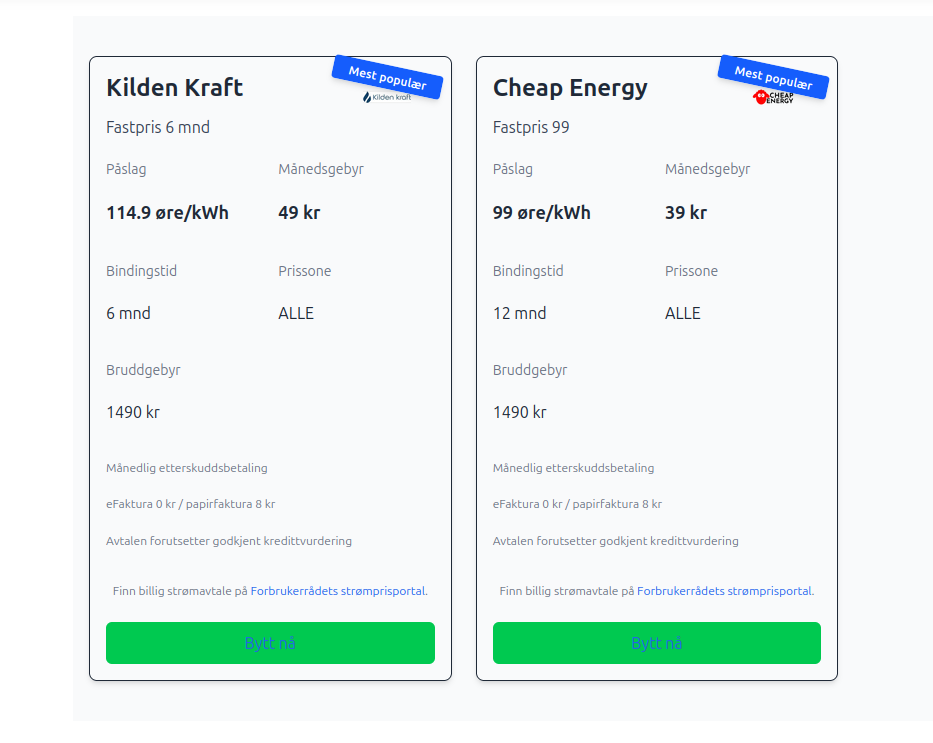This screenshot has width=933, height=743.
Task: Open Forbrukerrådets strømprisportal link in Kilden Kraft card
Action: [338, 591]
